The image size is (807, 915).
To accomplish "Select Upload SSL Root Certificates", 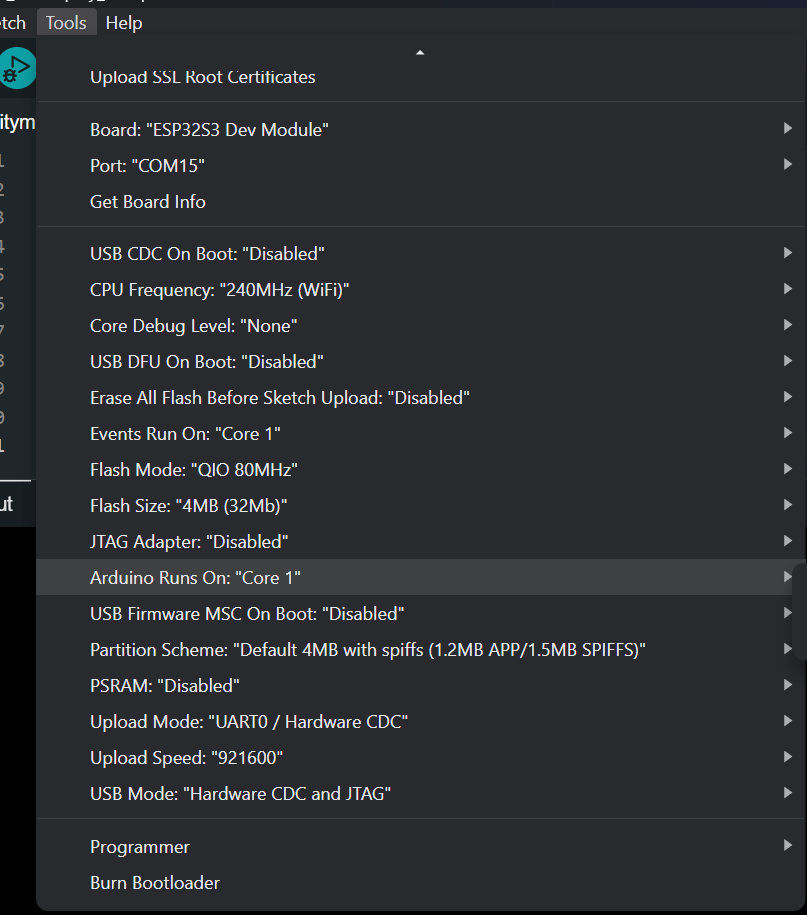I will click(x=420, y=77).
